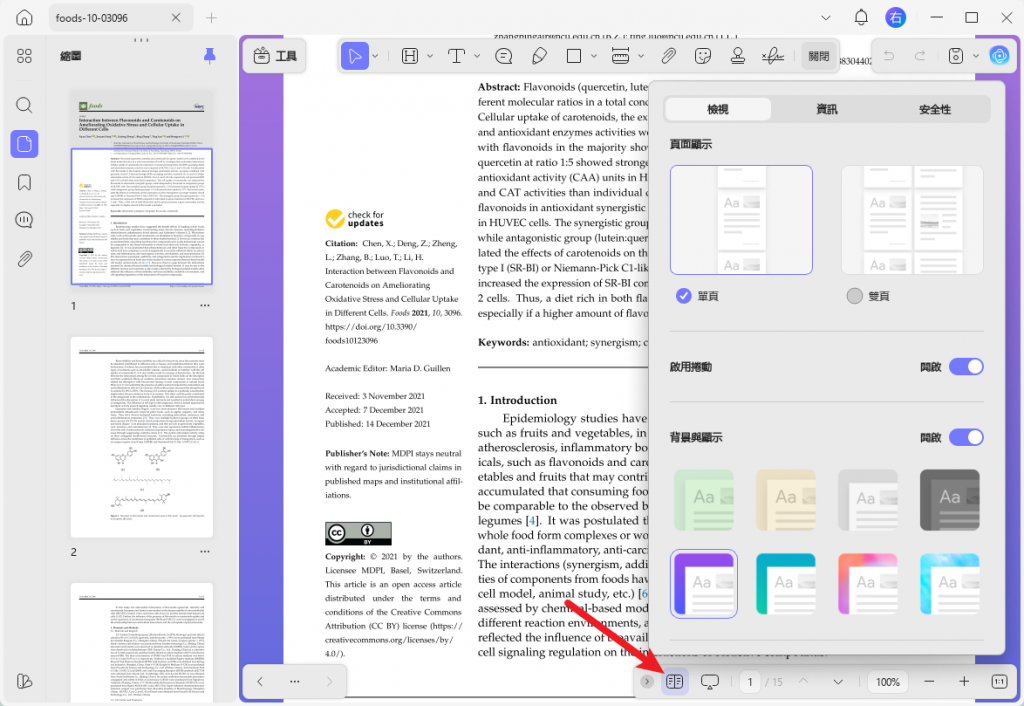Select the measurement ruler tool
The height and width of the screenshot is (706, 1024).
(620, 56)
